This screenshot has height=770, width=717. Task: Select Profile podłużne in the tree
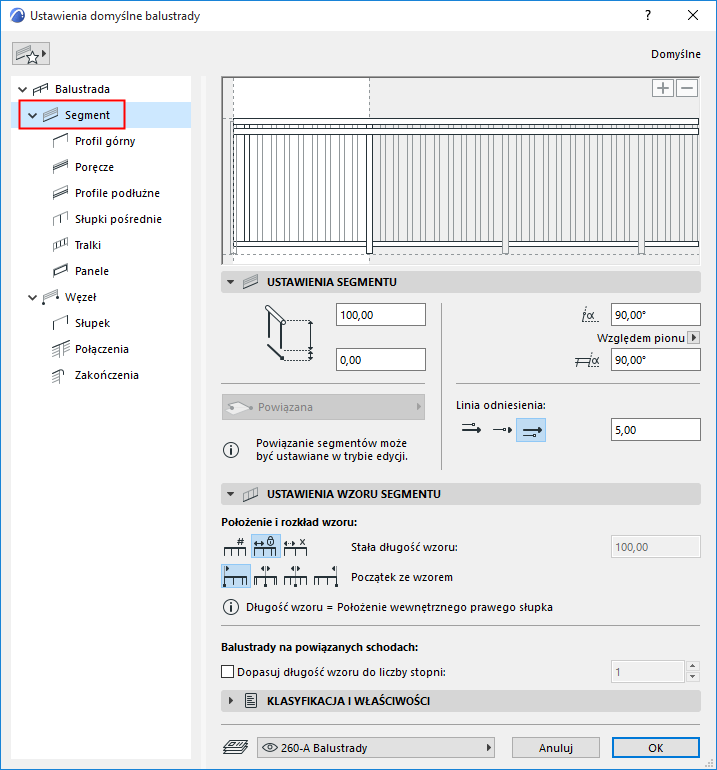click(x=117, y=193)
